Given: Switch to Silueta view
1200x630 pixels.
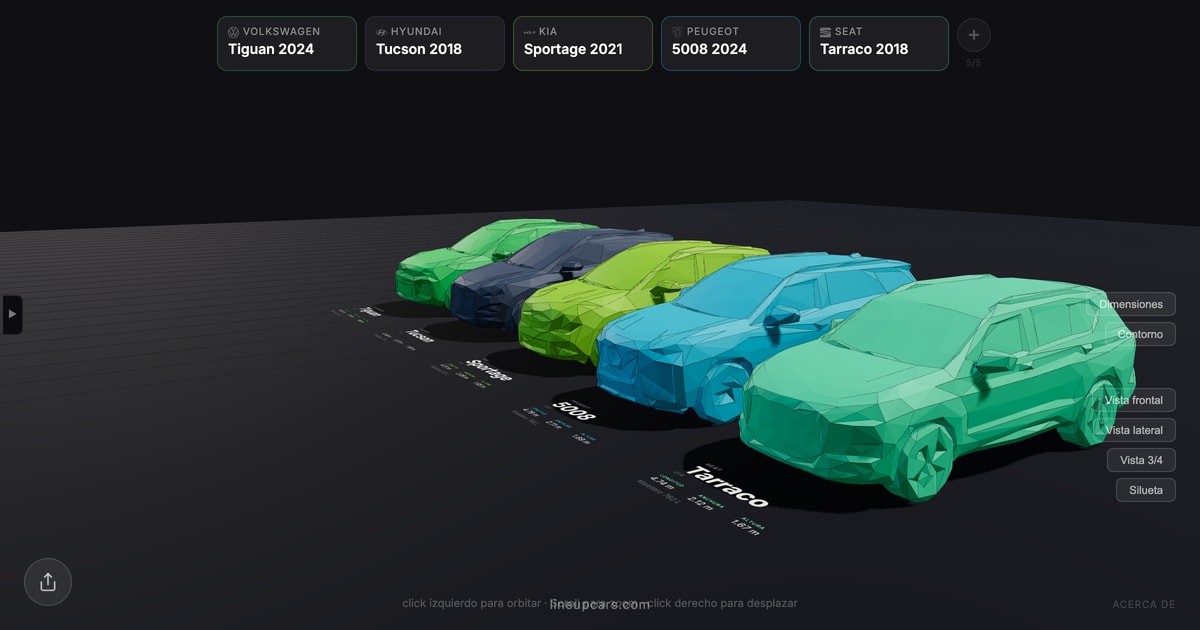Looking at the screenshot, I should [1146, 490].
